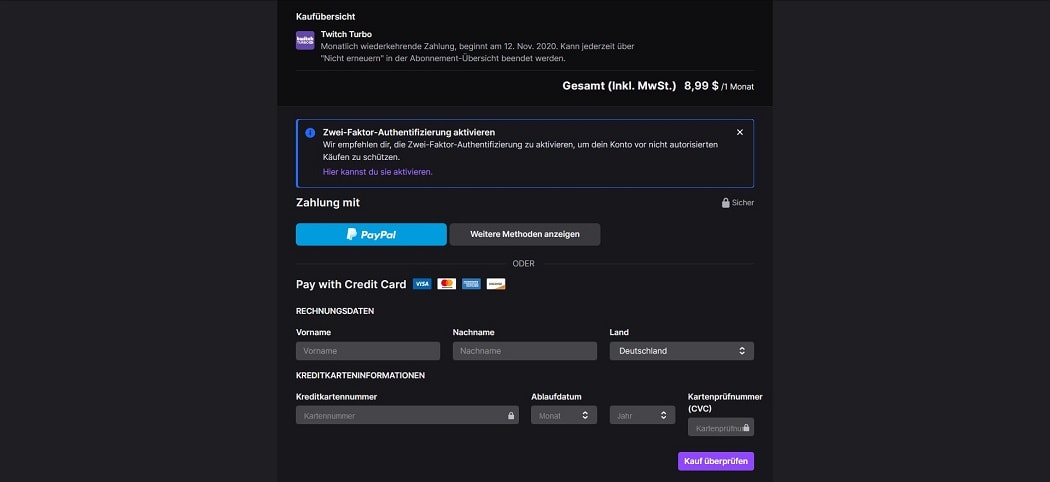
Task: Show more methods via Weitere Methoden anzeigen
Action: point(525,234)
